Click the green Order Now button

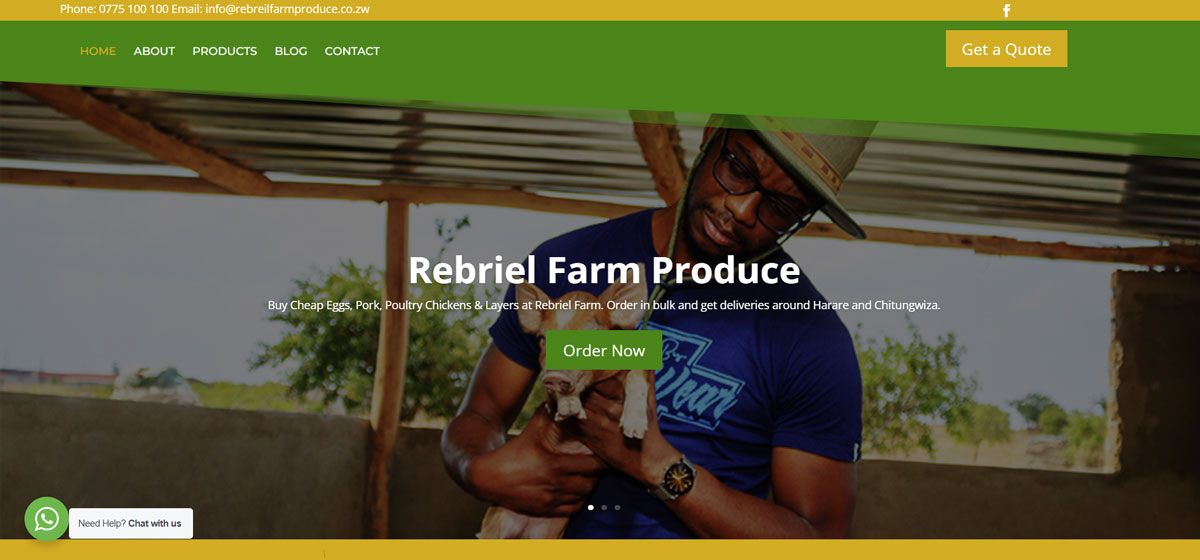[604, 350]
